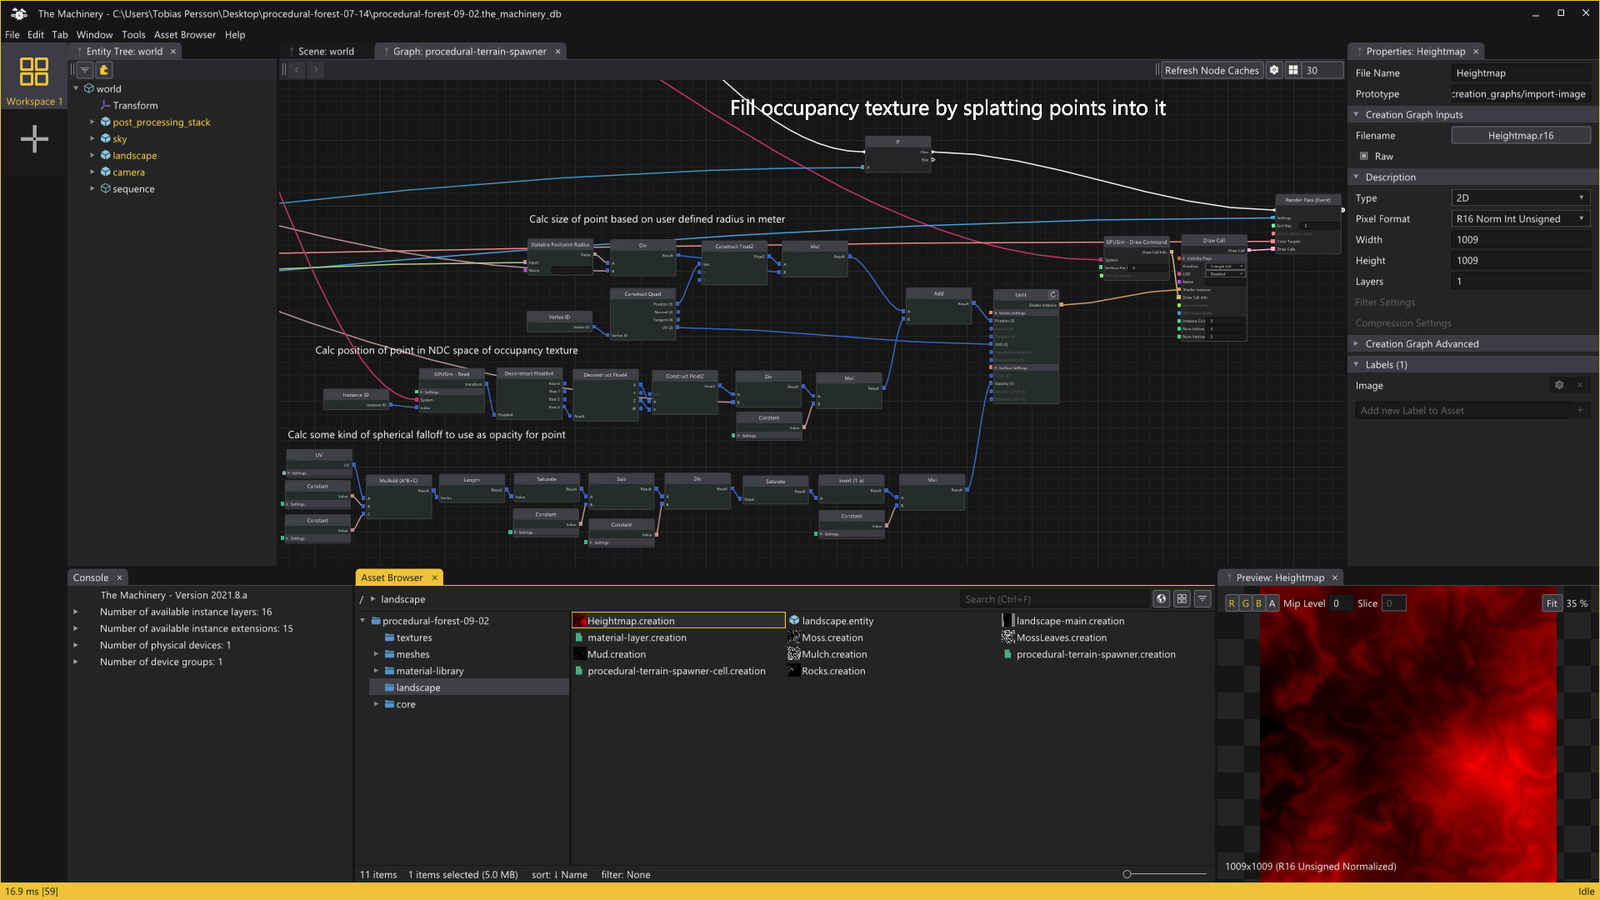Select Rocks.creation asset
Viewport: 1600px width, 900px height.
point(826,672)
